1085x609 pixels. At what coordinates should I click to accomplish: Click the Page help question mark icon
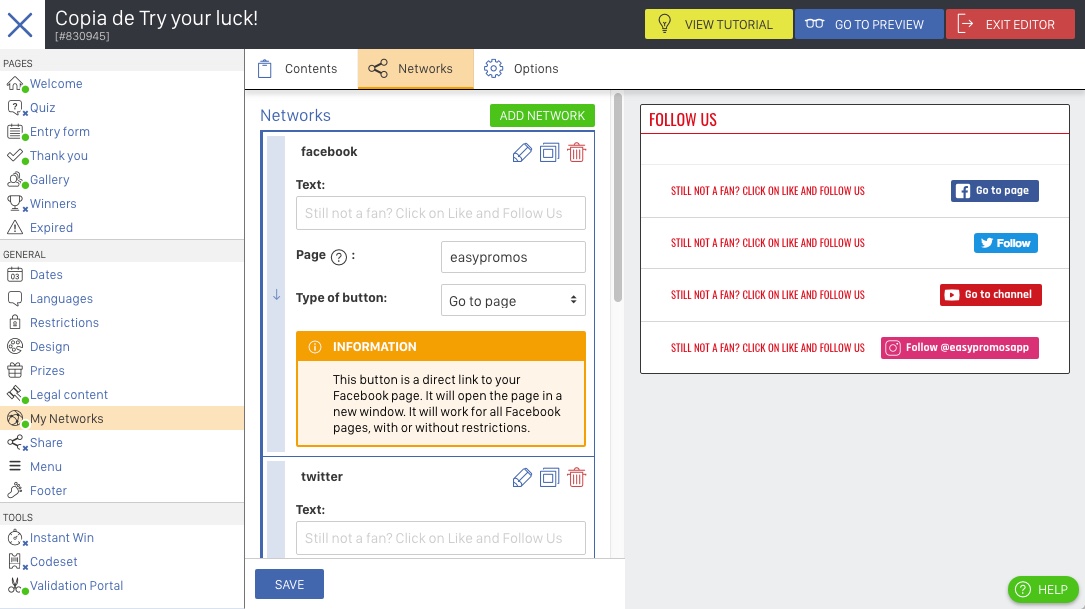click(338, 257)
